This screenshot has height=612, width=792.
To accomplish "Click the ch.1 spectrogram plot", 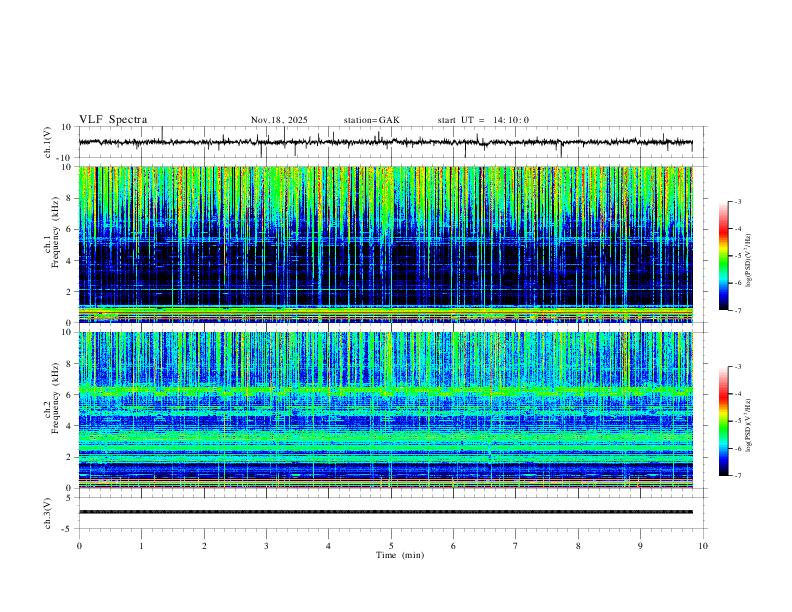I will 385,244.
